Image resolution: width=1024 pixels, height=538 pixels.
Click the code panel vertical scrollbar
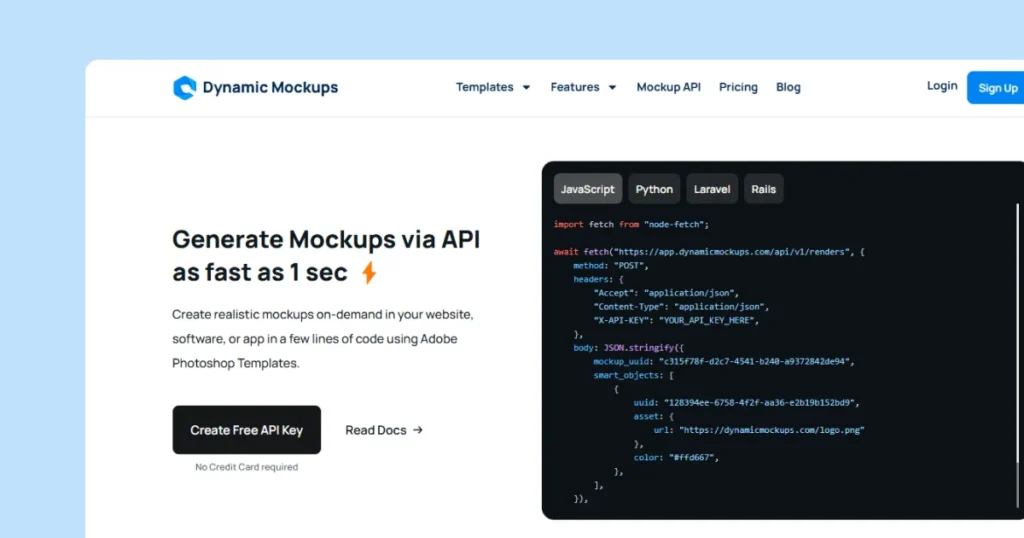[1017, 356]
